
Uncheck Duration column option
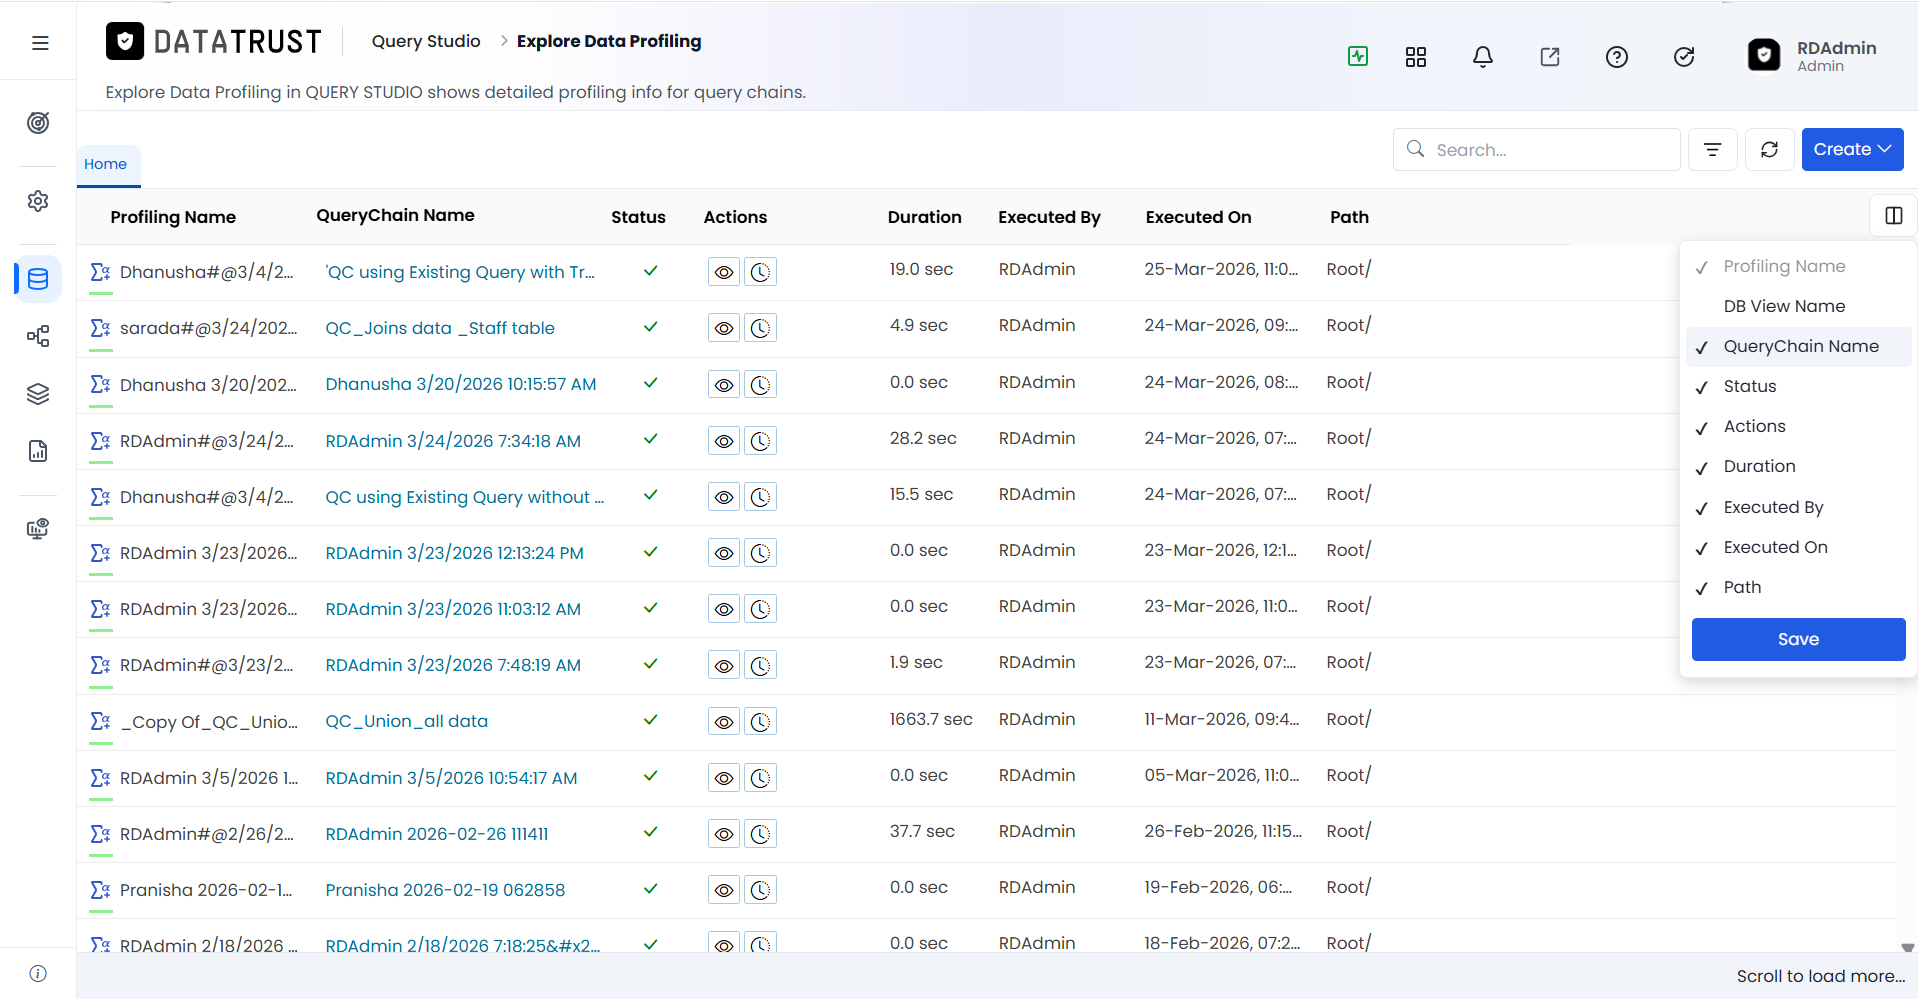click(x=1799, y=467)
